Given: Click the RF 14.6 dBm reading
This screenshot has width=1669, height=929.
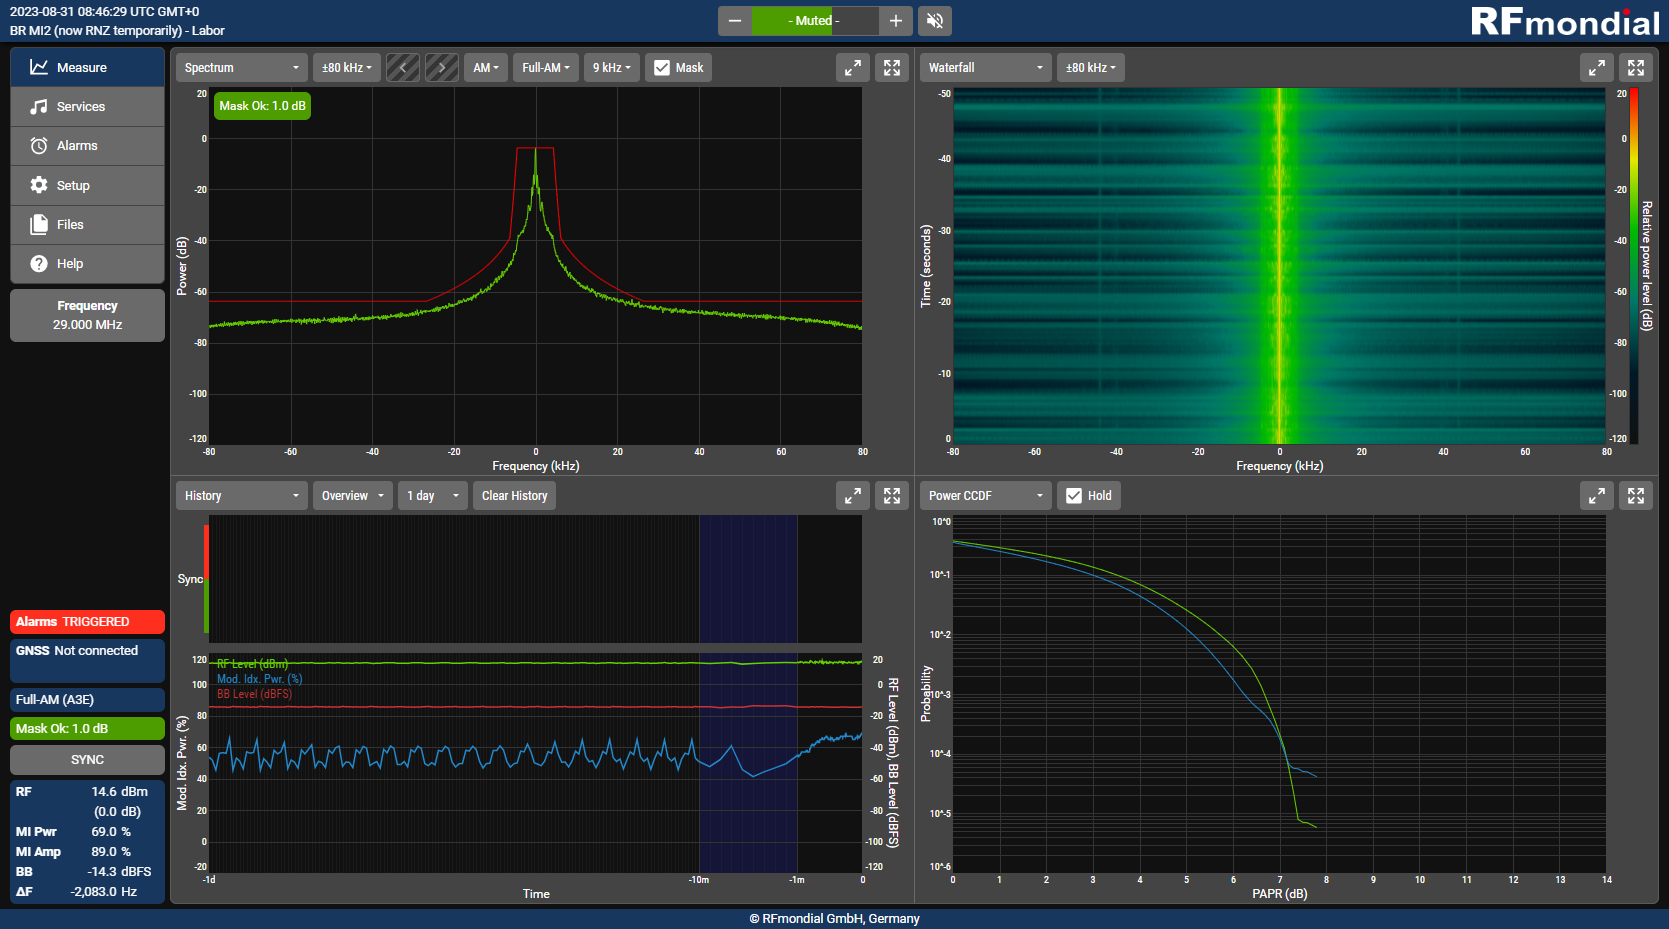Looking at the screenshot, I should pos(87,792).
